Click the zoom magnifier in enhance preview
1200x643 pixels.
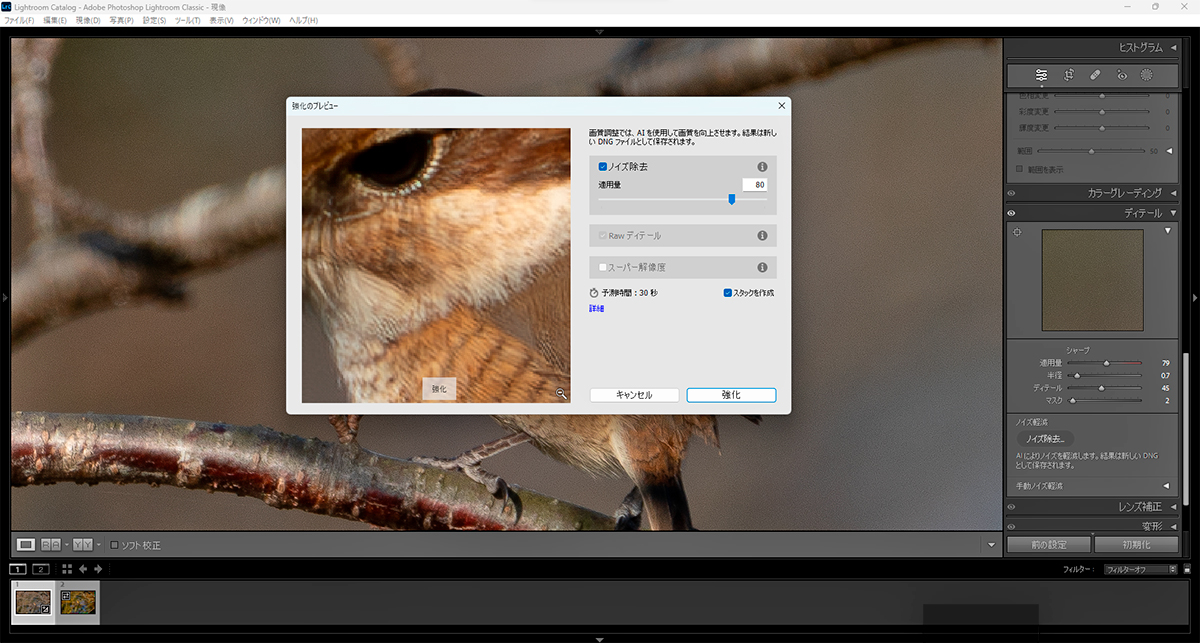coord(561,394)
